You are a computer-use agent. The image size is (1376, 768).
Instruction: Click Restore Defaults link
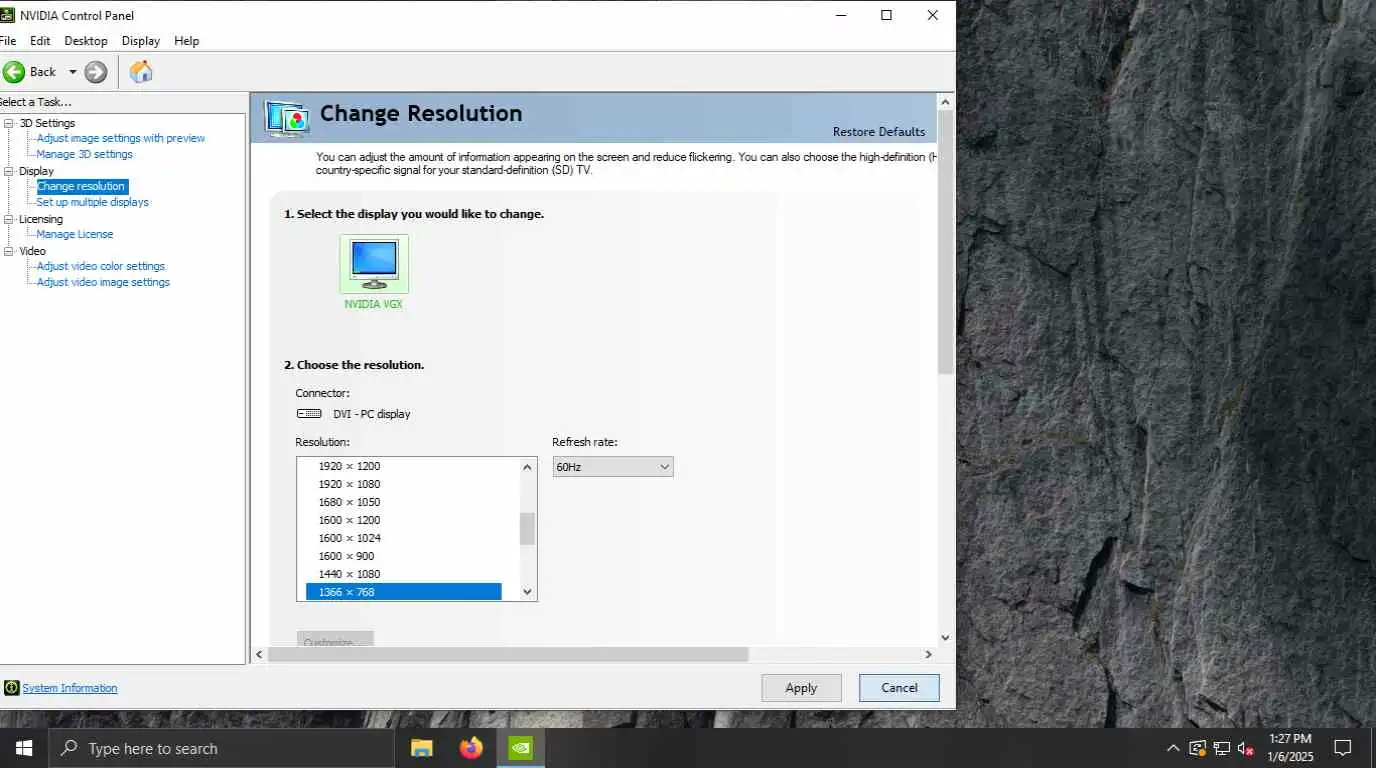(879, 132)
